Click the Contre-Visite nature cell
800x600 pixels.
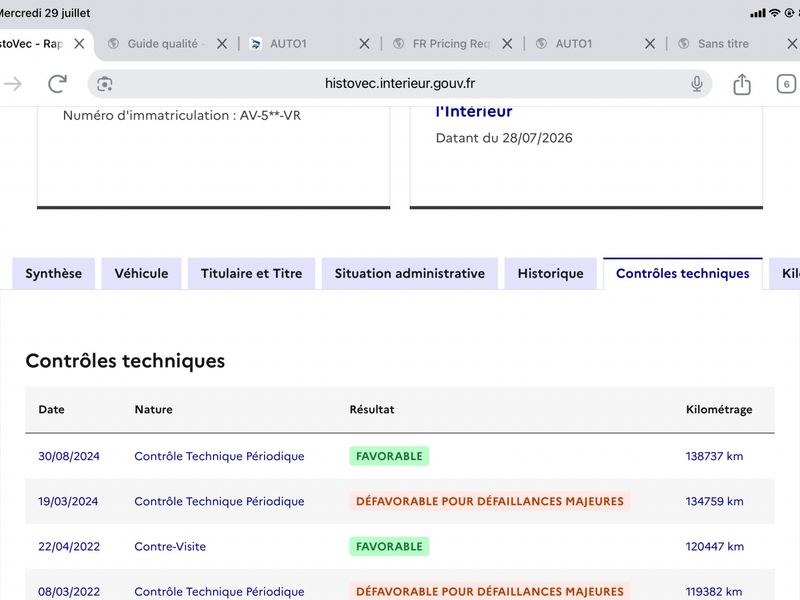coord(170,546)
